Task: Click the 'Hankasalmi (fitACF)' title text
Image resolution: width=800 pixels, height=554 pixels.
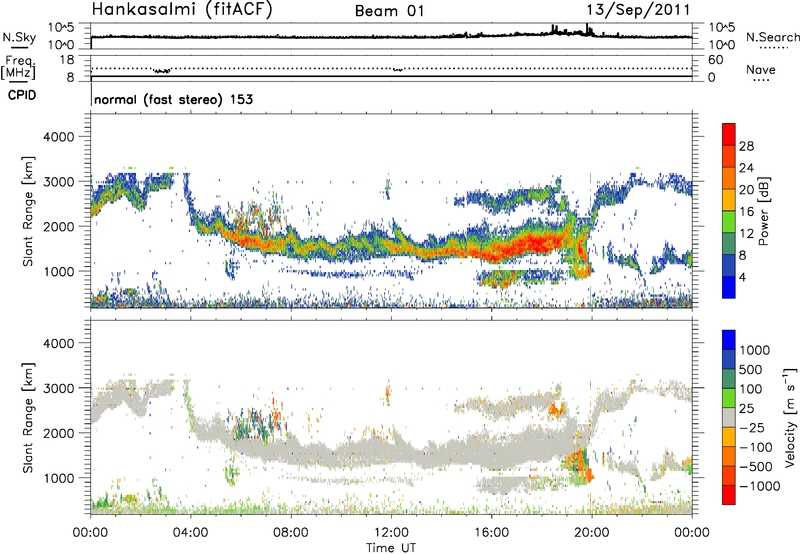Action: click(182, 9)
